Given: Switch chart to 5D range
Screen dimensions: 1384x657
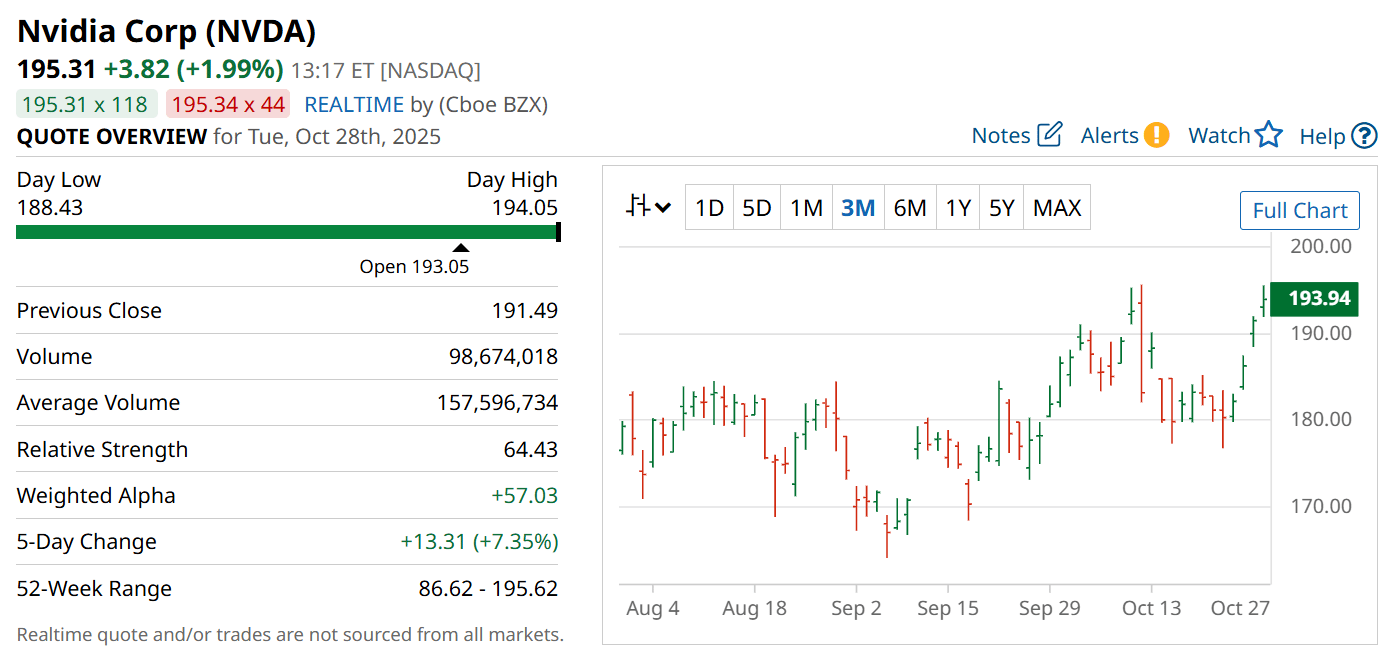Looking at the screenshot, I should (x=757, y=208).
